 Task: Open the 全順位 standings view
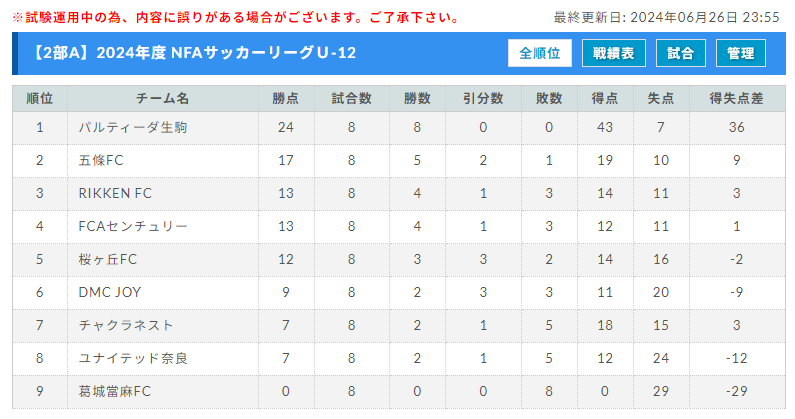pyautogui.click(x=539, y=53)
